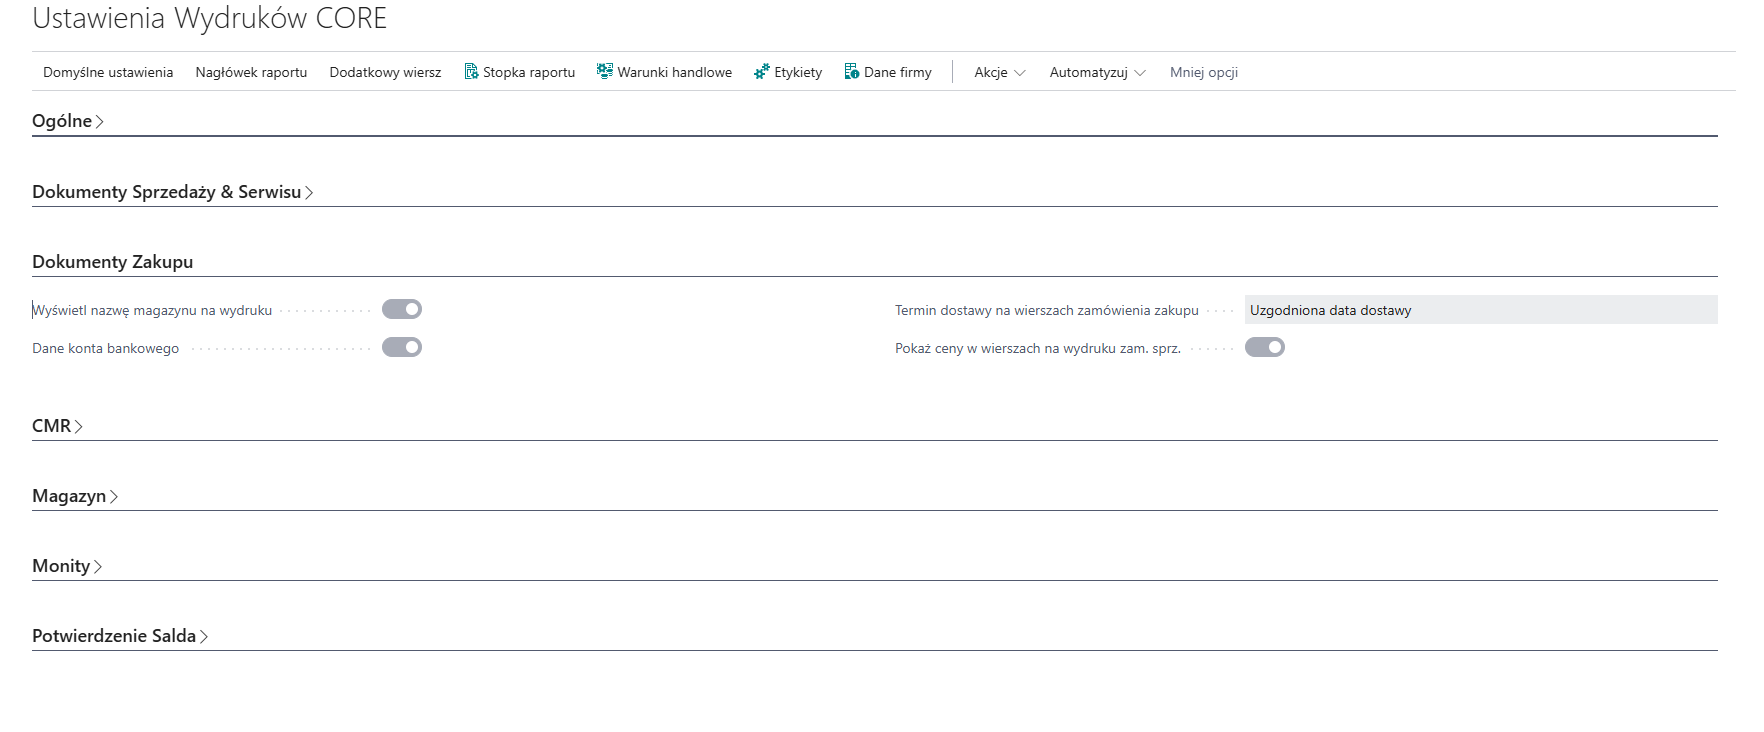Click Domyślne ustawienia in the action bar
The width and height of the screenshot is (1764, 732).
click(108, 73)
